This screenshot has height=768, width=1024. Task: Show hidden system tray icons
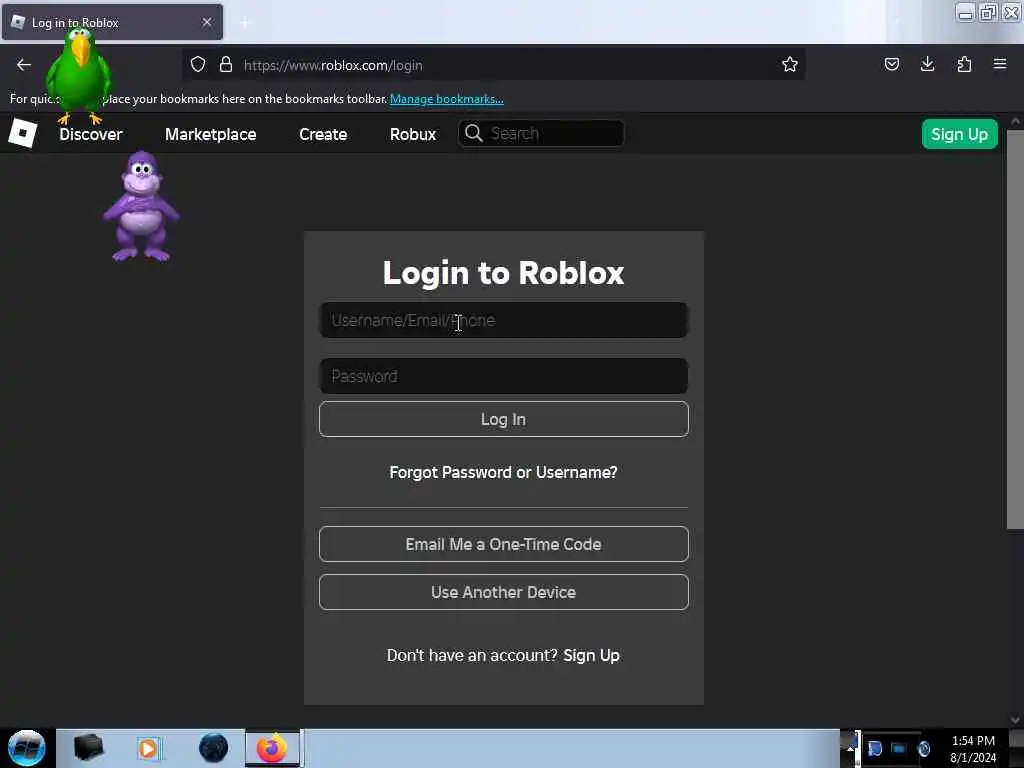850,748
